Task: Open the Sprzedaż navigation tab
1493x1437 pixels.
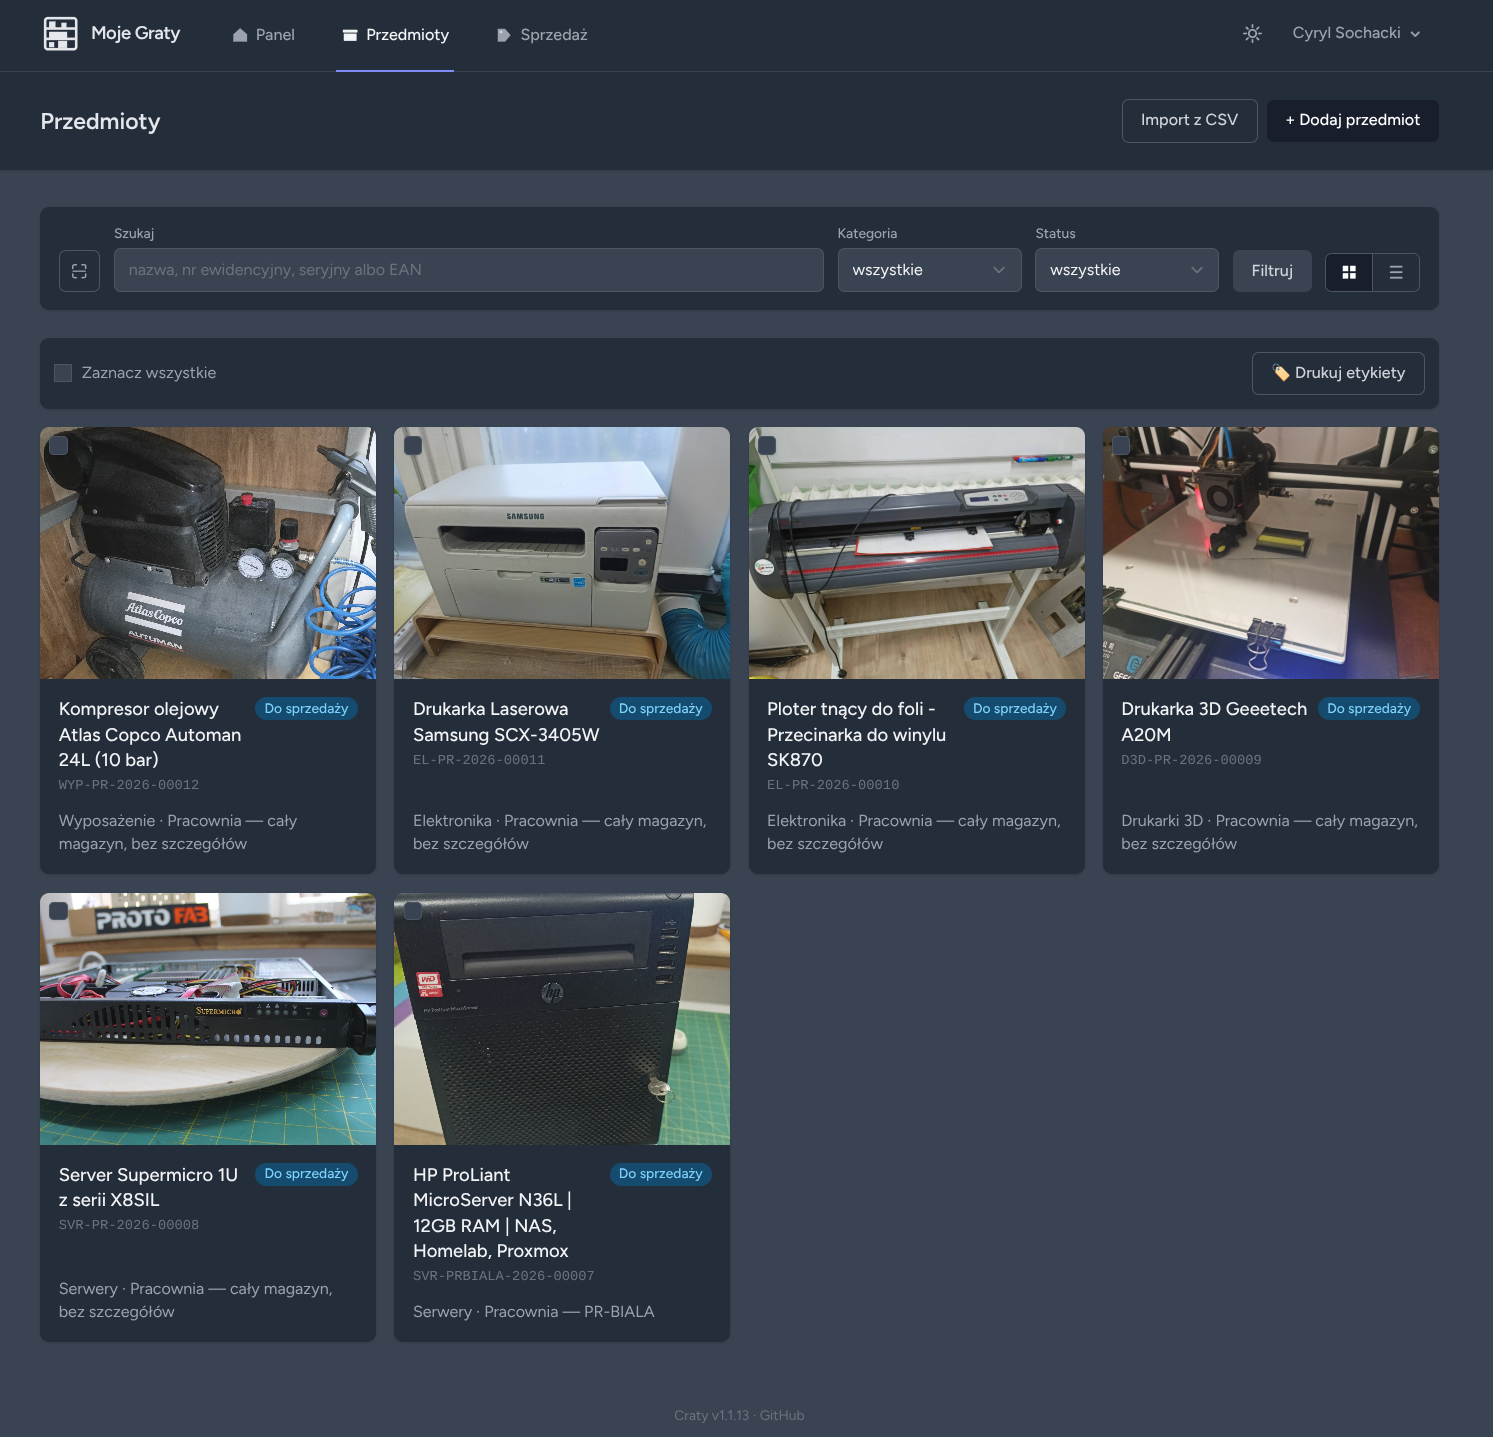Action: pos(542,35)
